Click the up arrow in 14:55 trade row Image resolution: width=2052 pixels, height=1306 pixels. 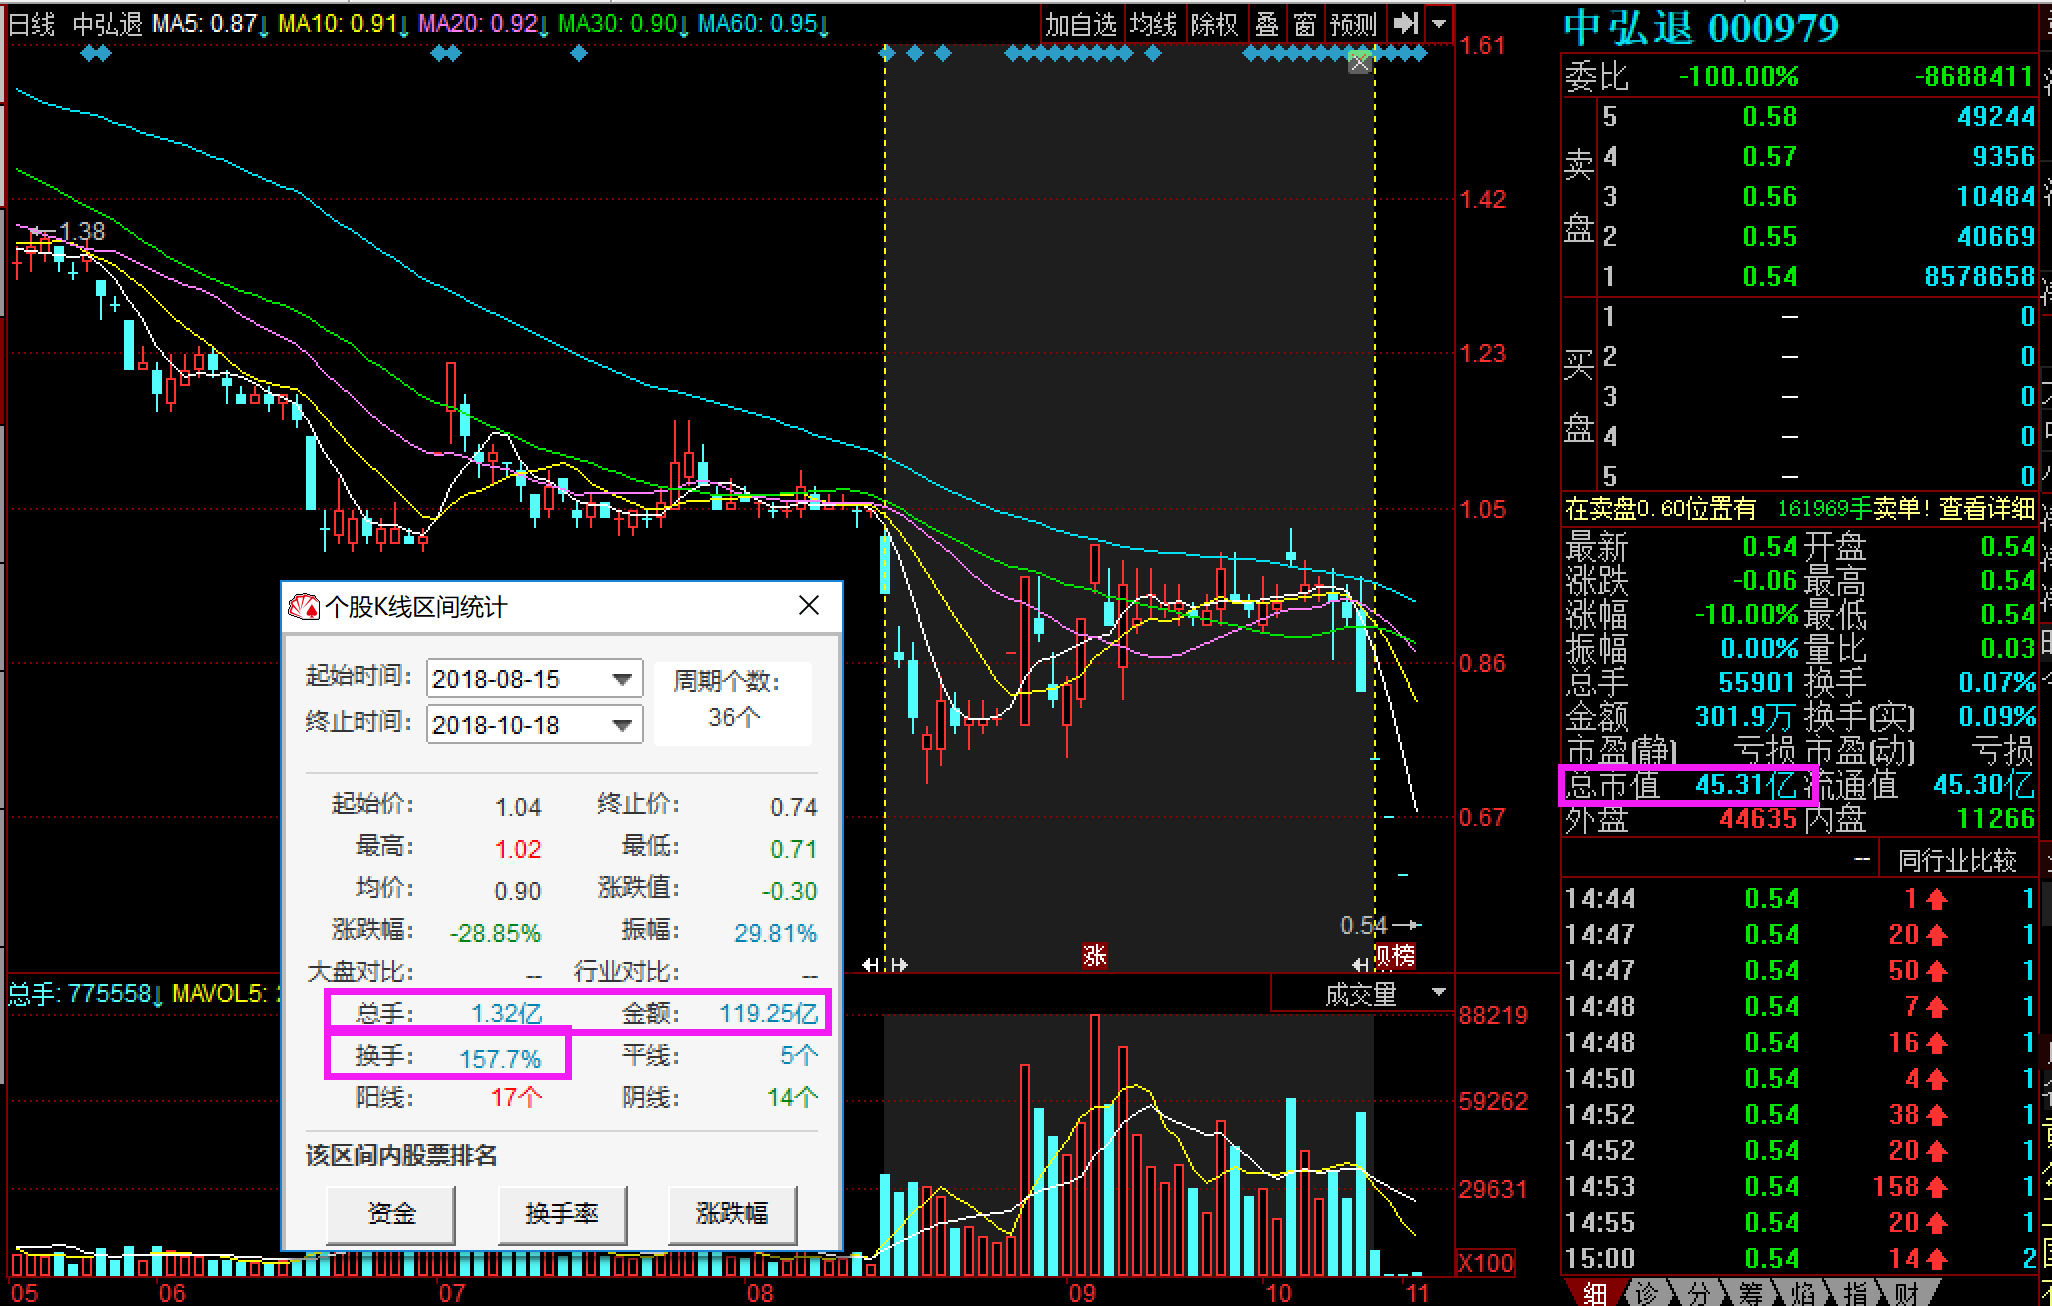point(1937,1223)
